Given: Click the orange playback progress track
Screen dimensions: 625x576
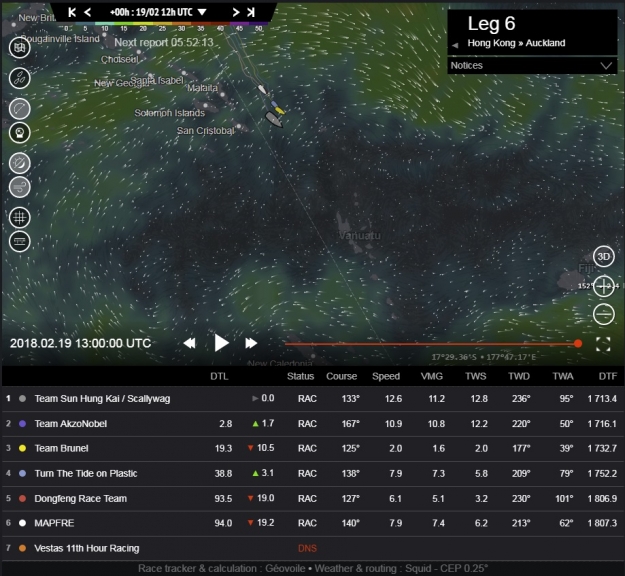Looking at the screenshot, I should click(430, 344).
